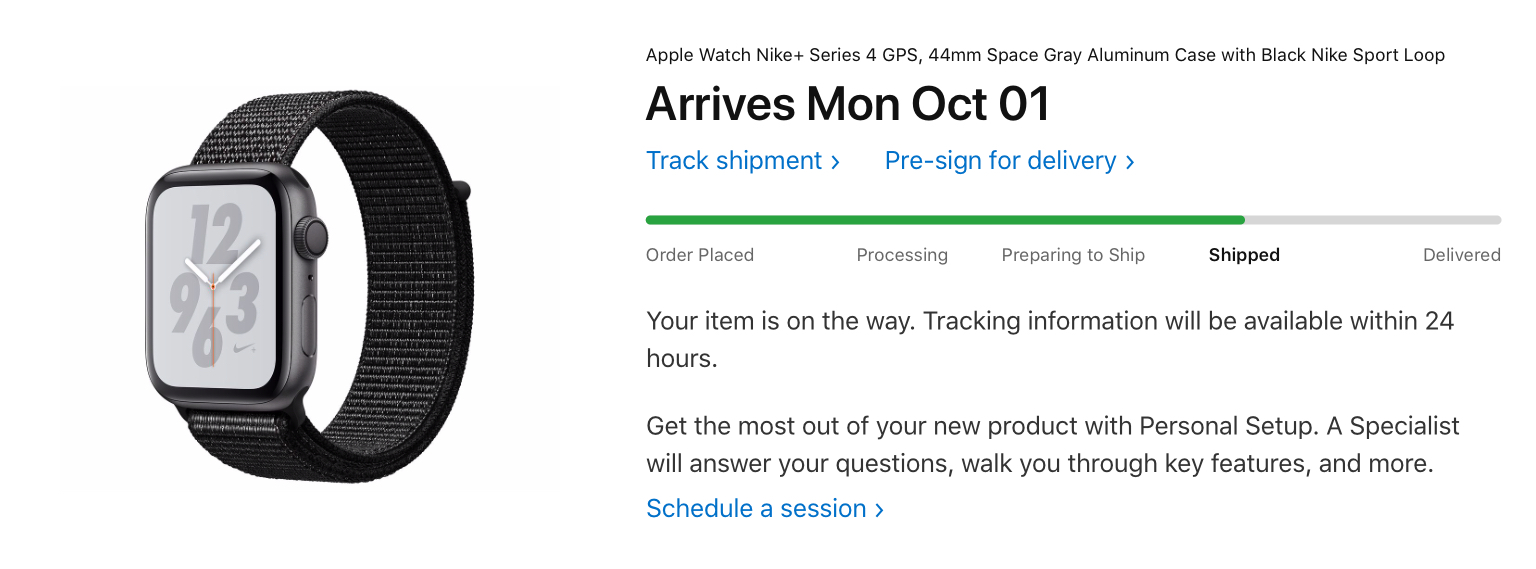Image resolution: width=1536 pixels, height=569 pixels.
Task: Click the Arrives Mon Oct 01 heading
Action: (848, 104)
